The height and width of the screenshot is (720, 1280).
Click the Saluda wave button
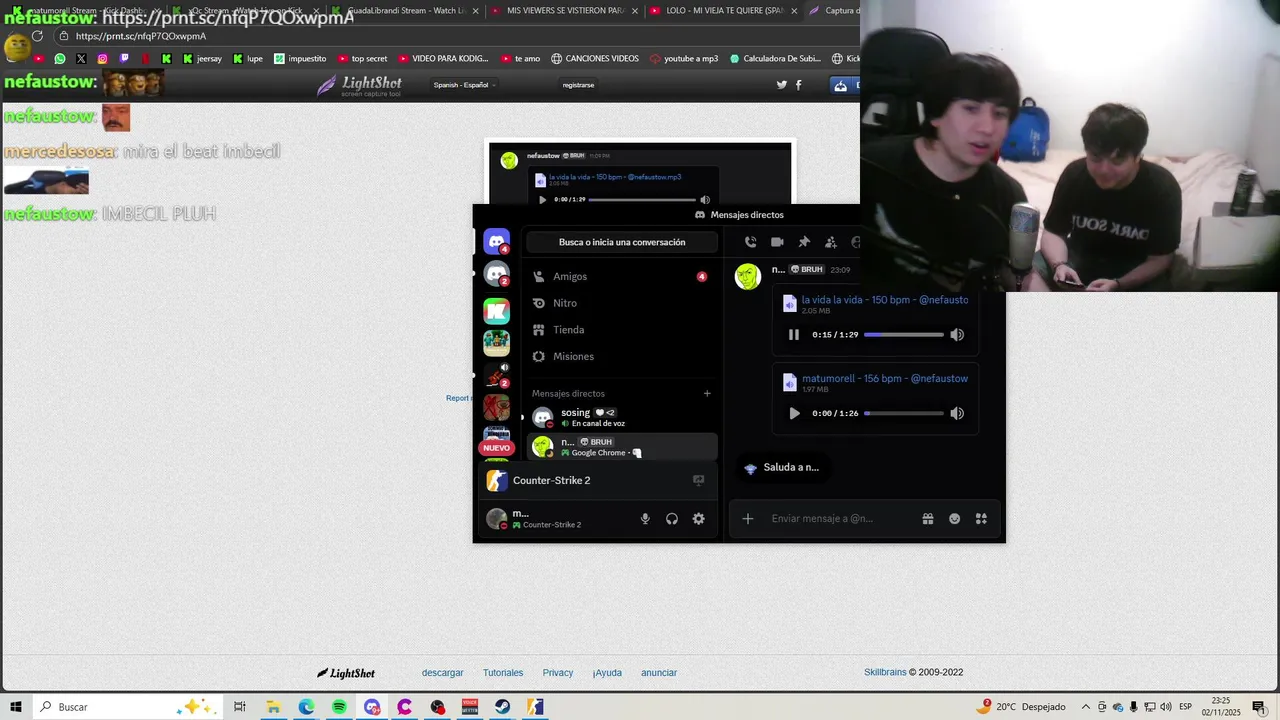pos(782,467)
